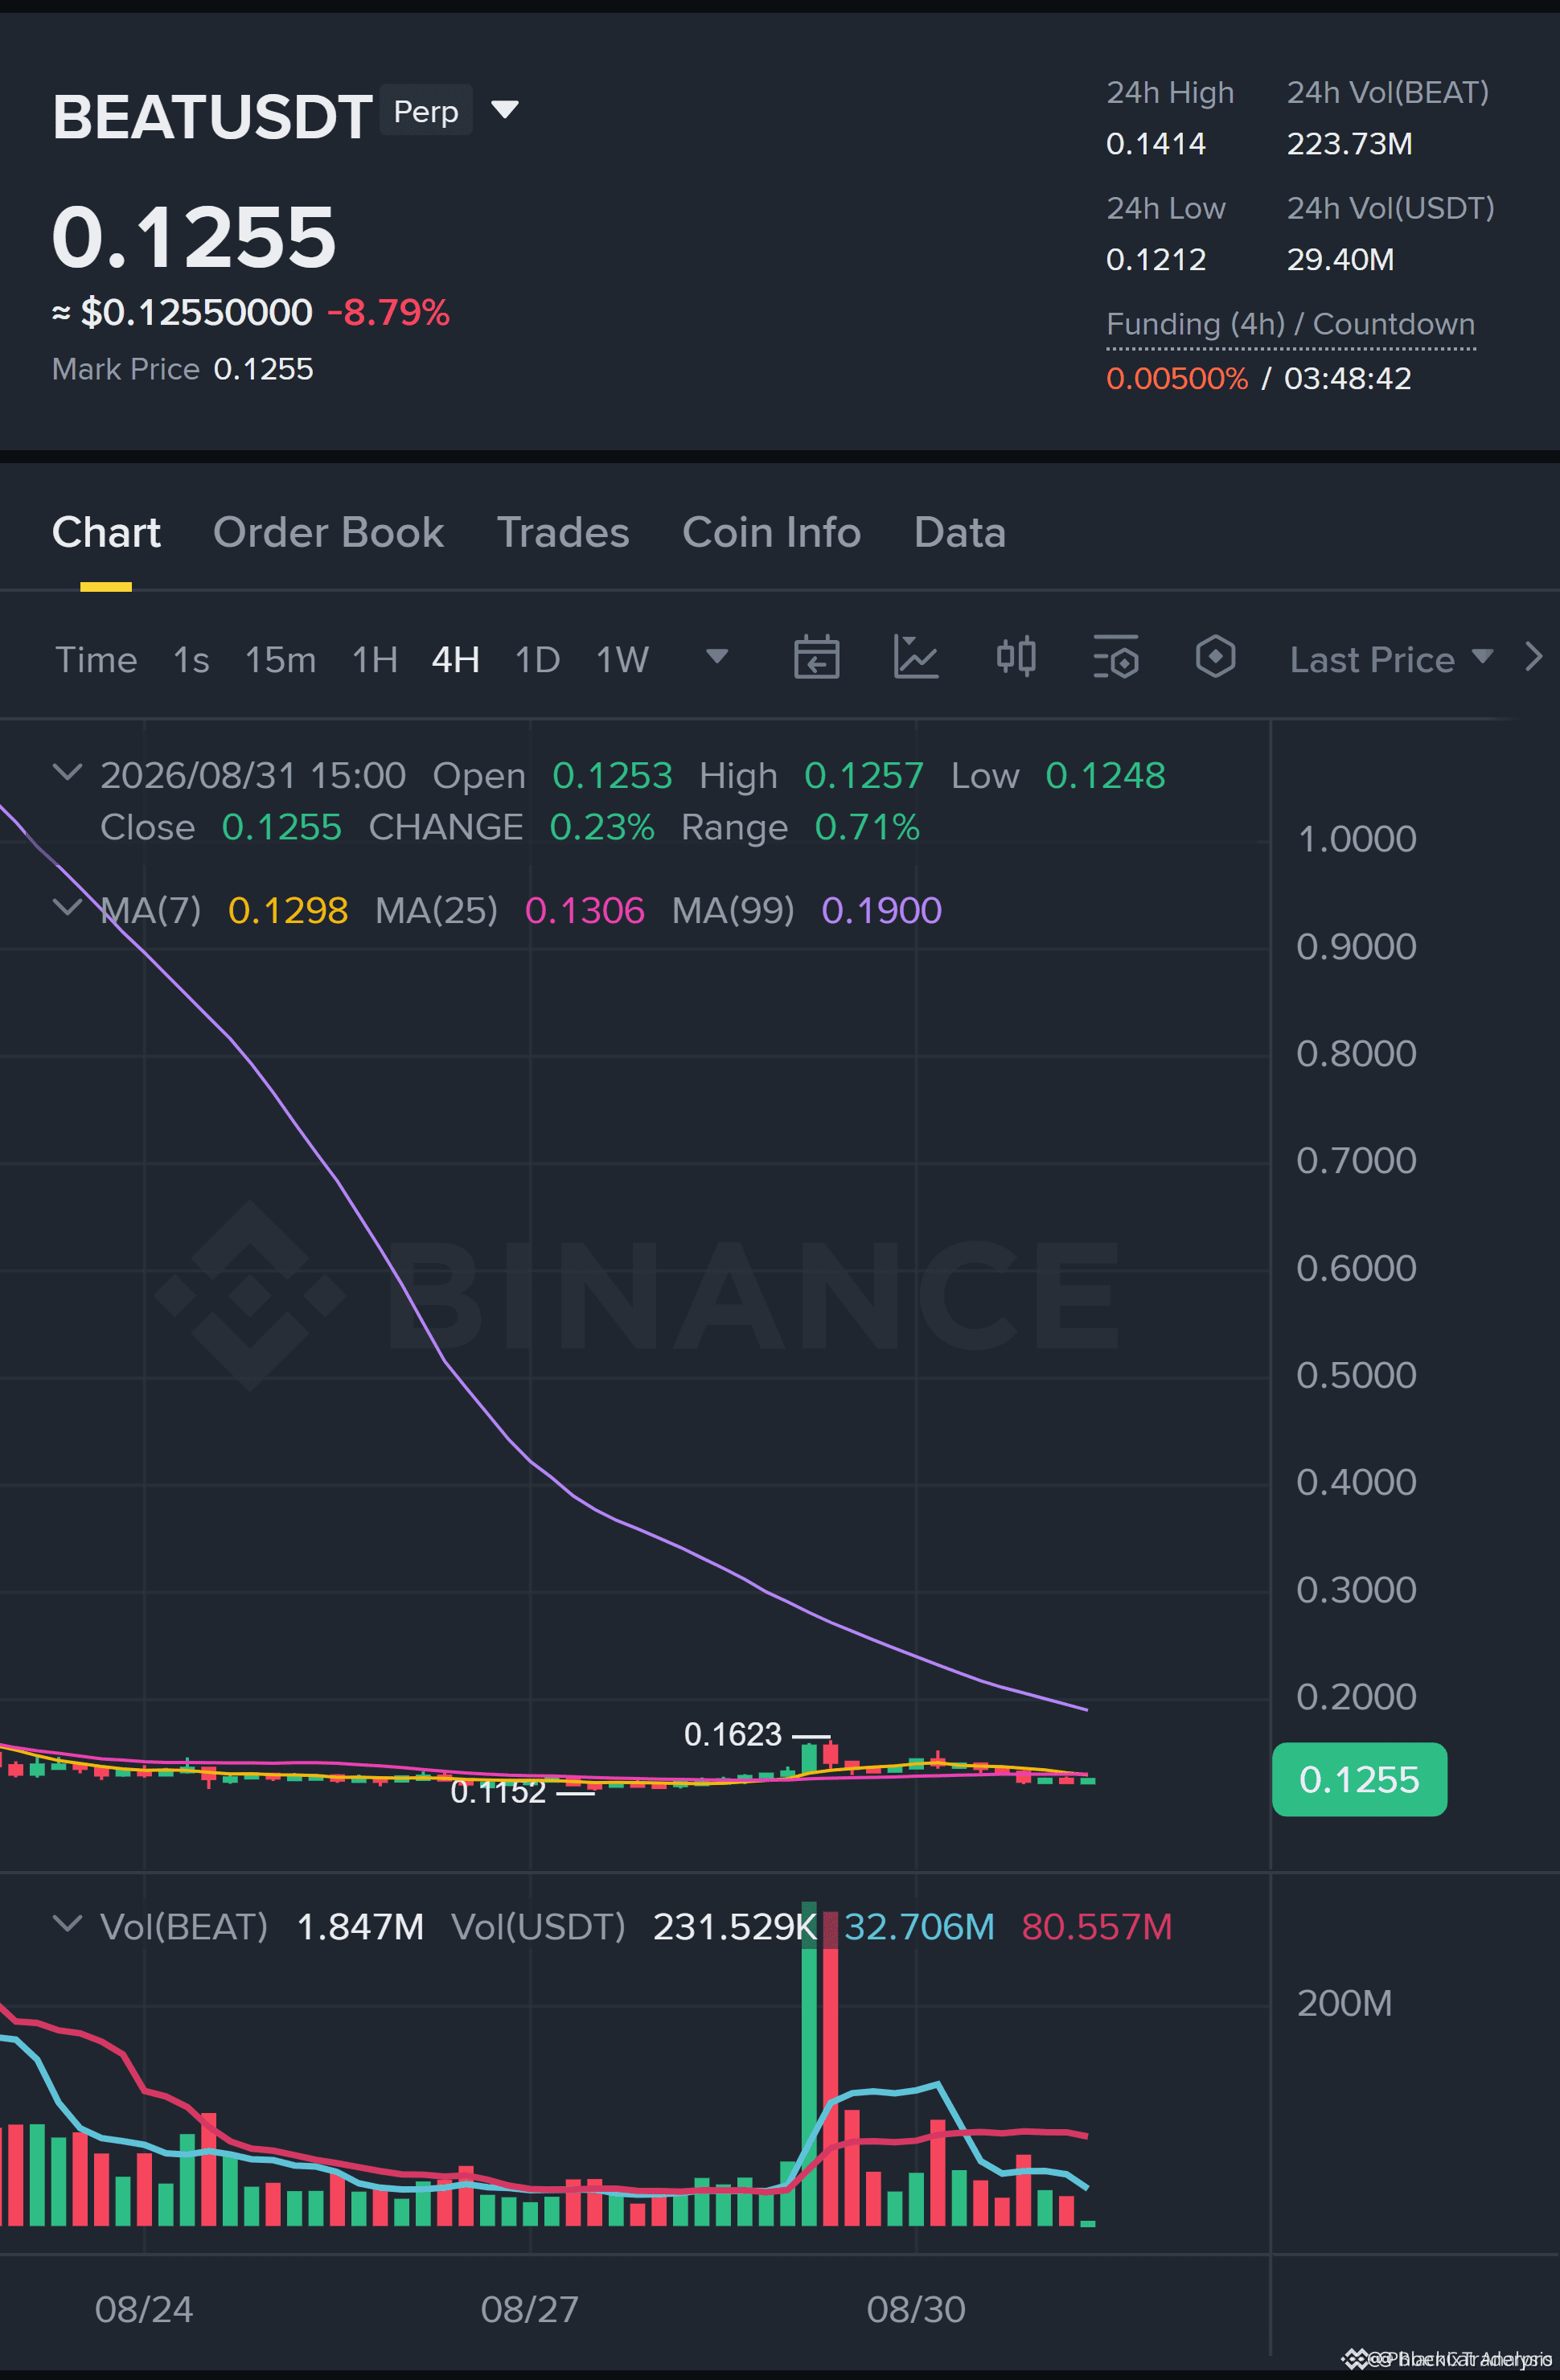
Task: Click the hexagon chart preferences icon
Action: tap(1215, 657)
